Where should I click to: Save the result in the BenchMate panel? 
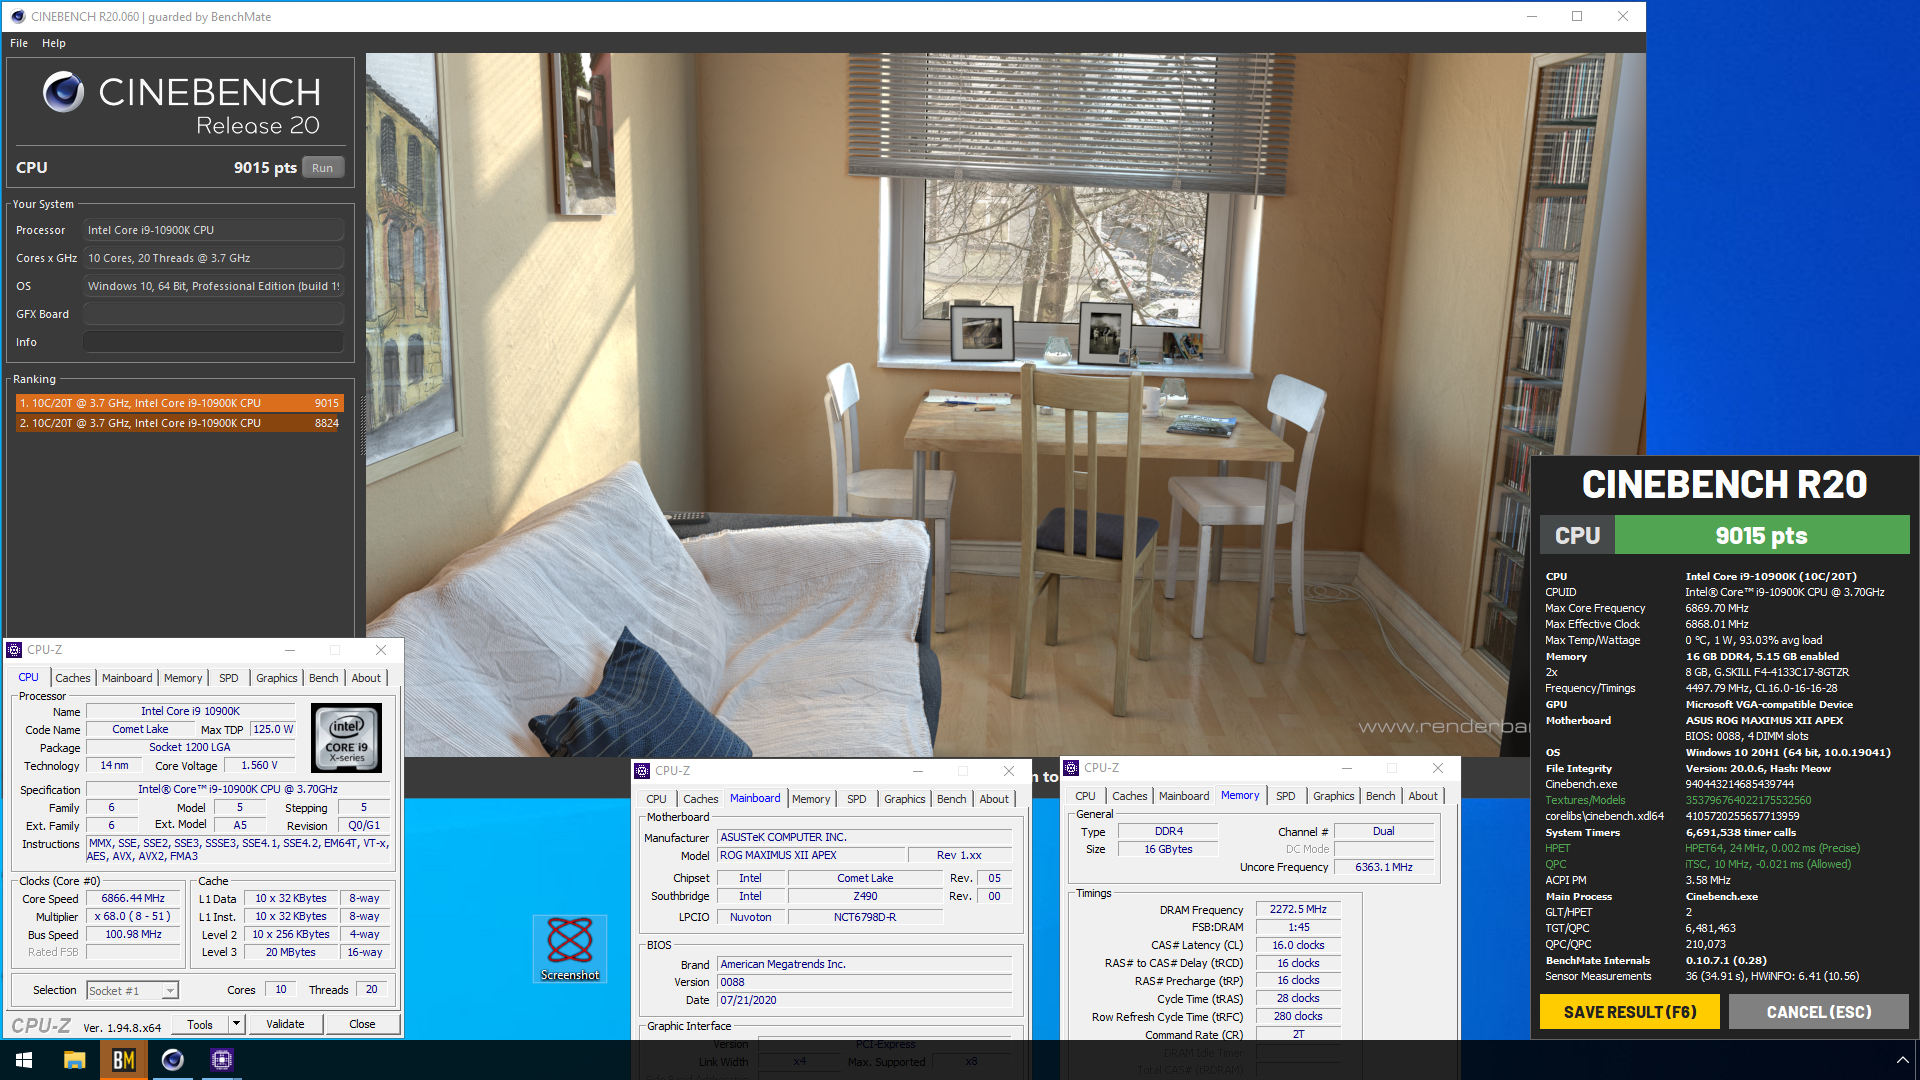click(1630, 1012)
